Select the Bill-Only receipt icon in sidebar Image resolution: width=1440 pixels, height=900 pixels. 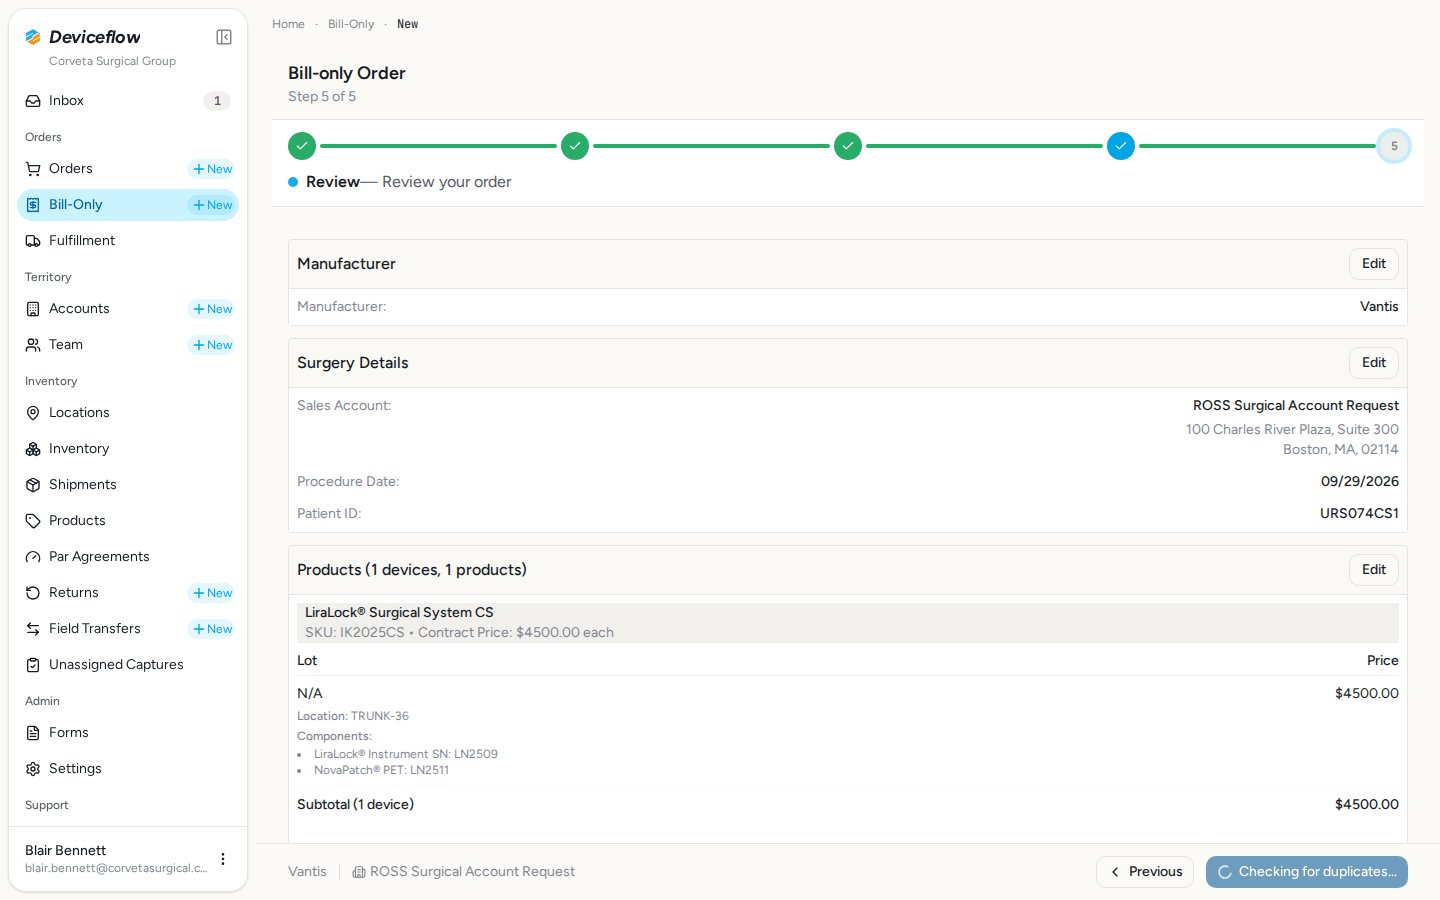[33, 205]
